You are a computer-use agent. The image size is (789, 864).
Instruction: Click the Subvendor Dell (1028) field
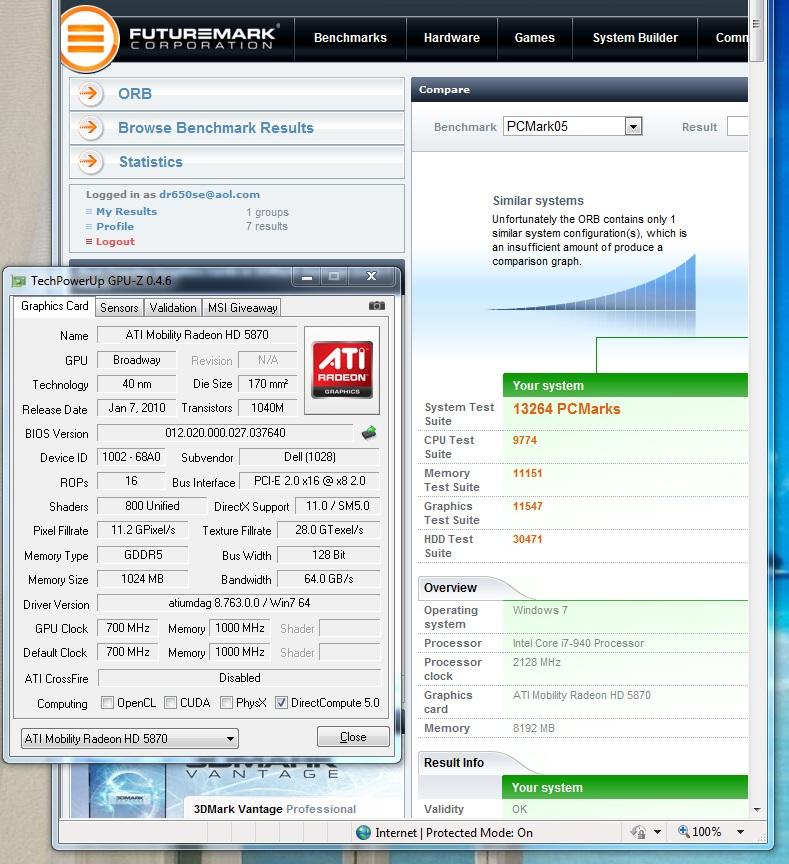point(309,457)
